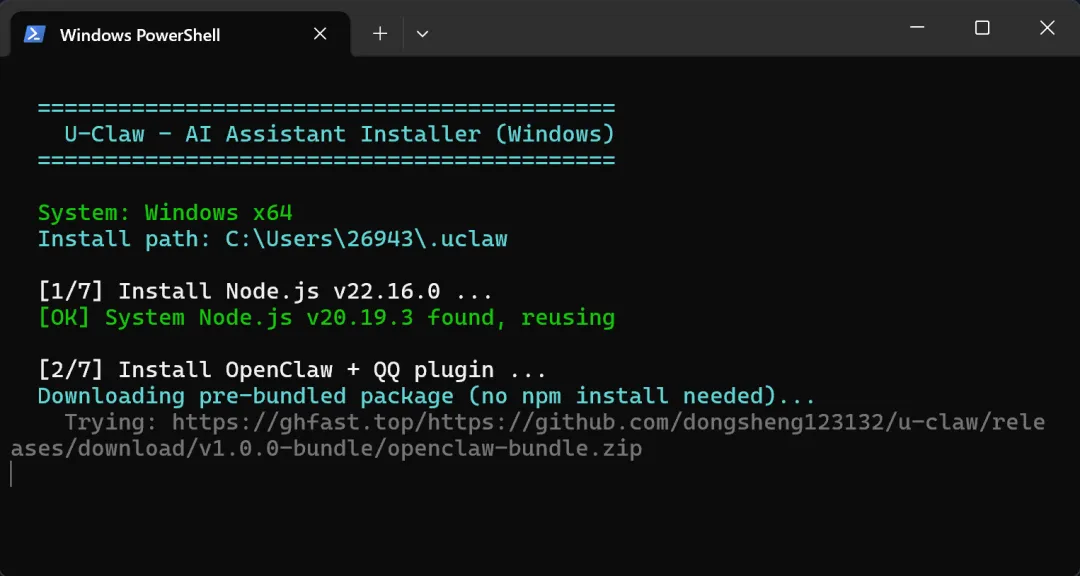Click the System: Windows x64 line

coord(165,213)
